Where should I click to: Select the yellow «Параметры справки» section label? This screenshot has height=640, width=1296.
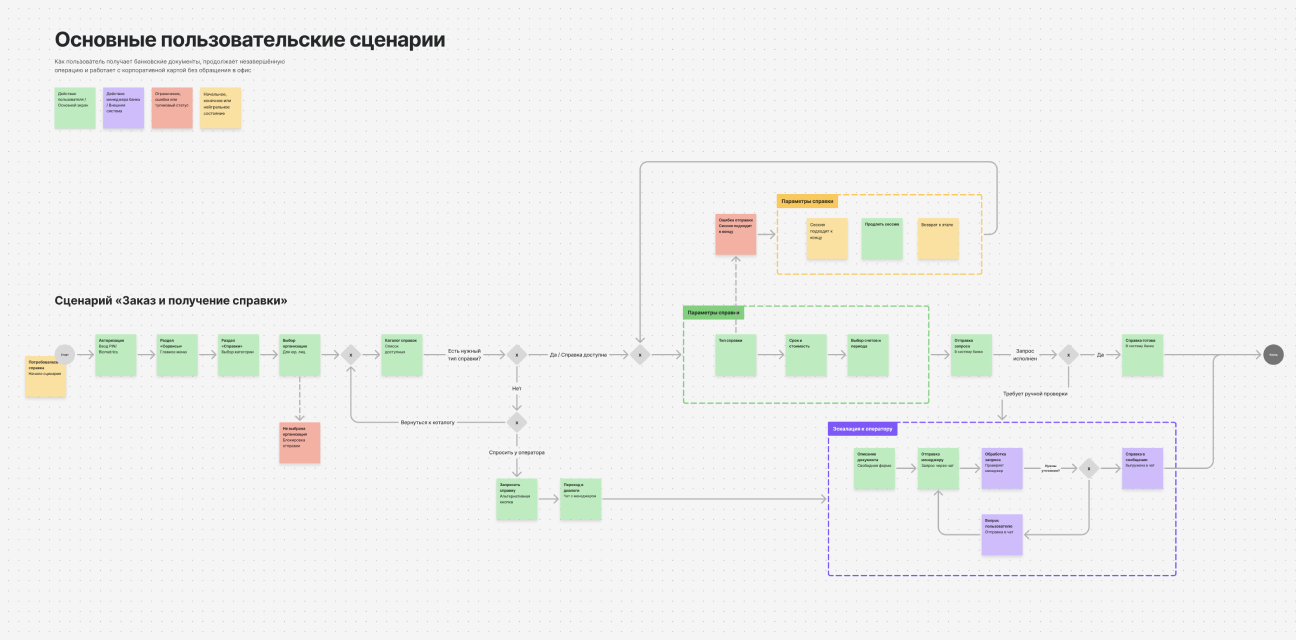tap(807, 201)
